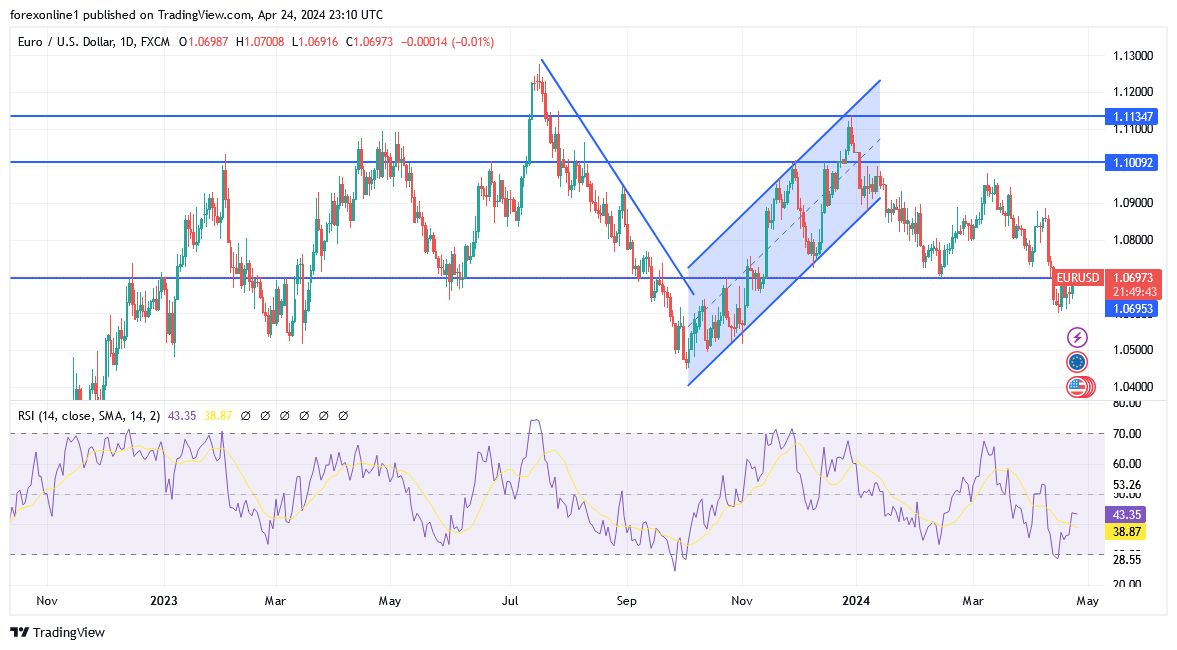The height and width of the screenshot is (650, 1177).
Task: Click the blue 1.11347 price level label
Action: click(1131, 116)
